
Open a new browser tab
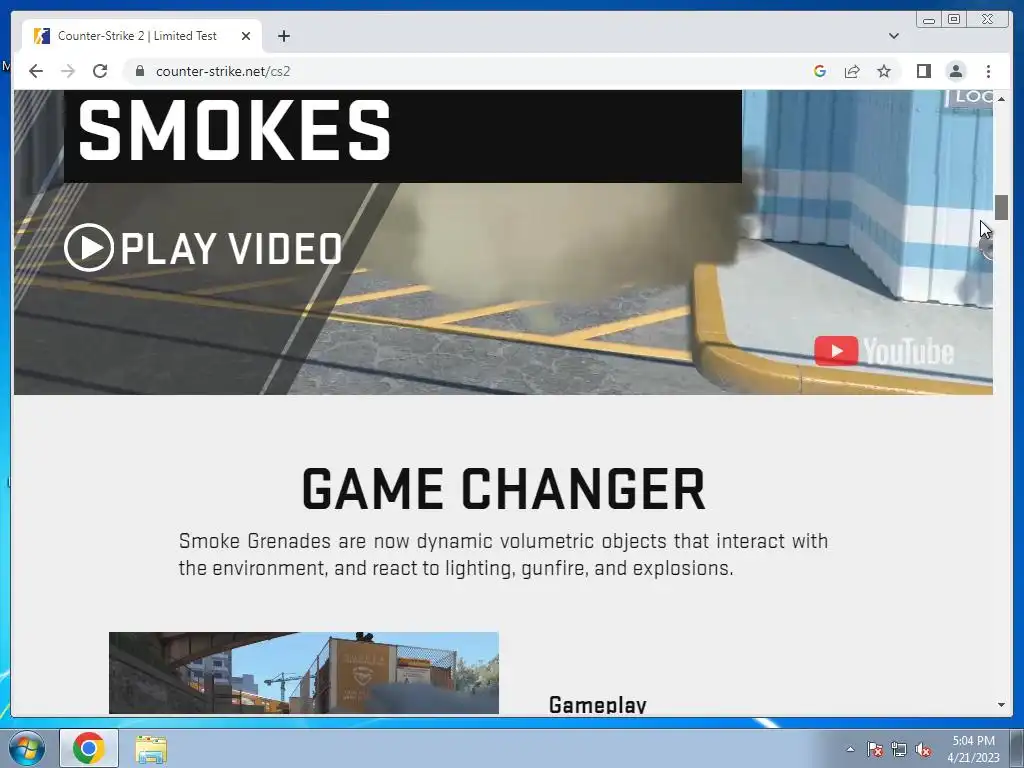pyautogui.click(x=283, y=36)
